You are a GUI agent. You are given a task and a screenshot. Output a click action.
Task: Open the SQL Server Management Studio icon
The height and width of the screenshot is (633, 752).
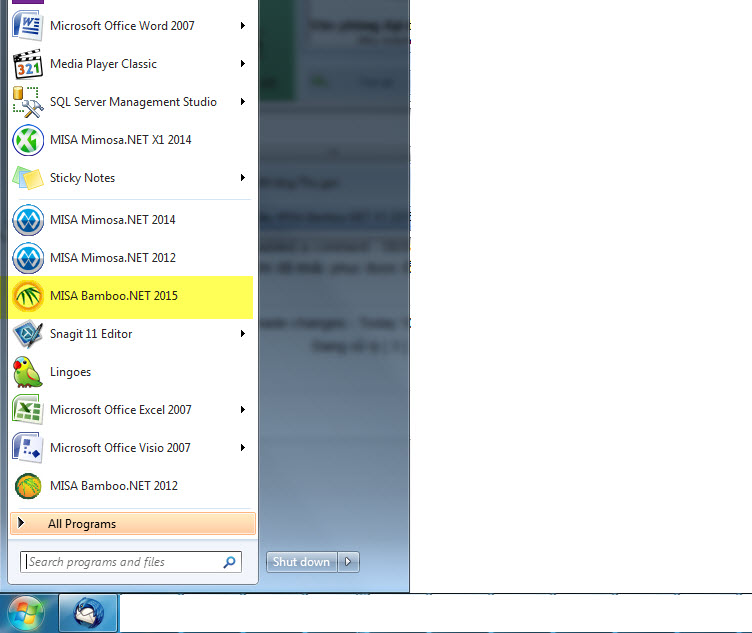pyautogui.click(x=27, y=102)
